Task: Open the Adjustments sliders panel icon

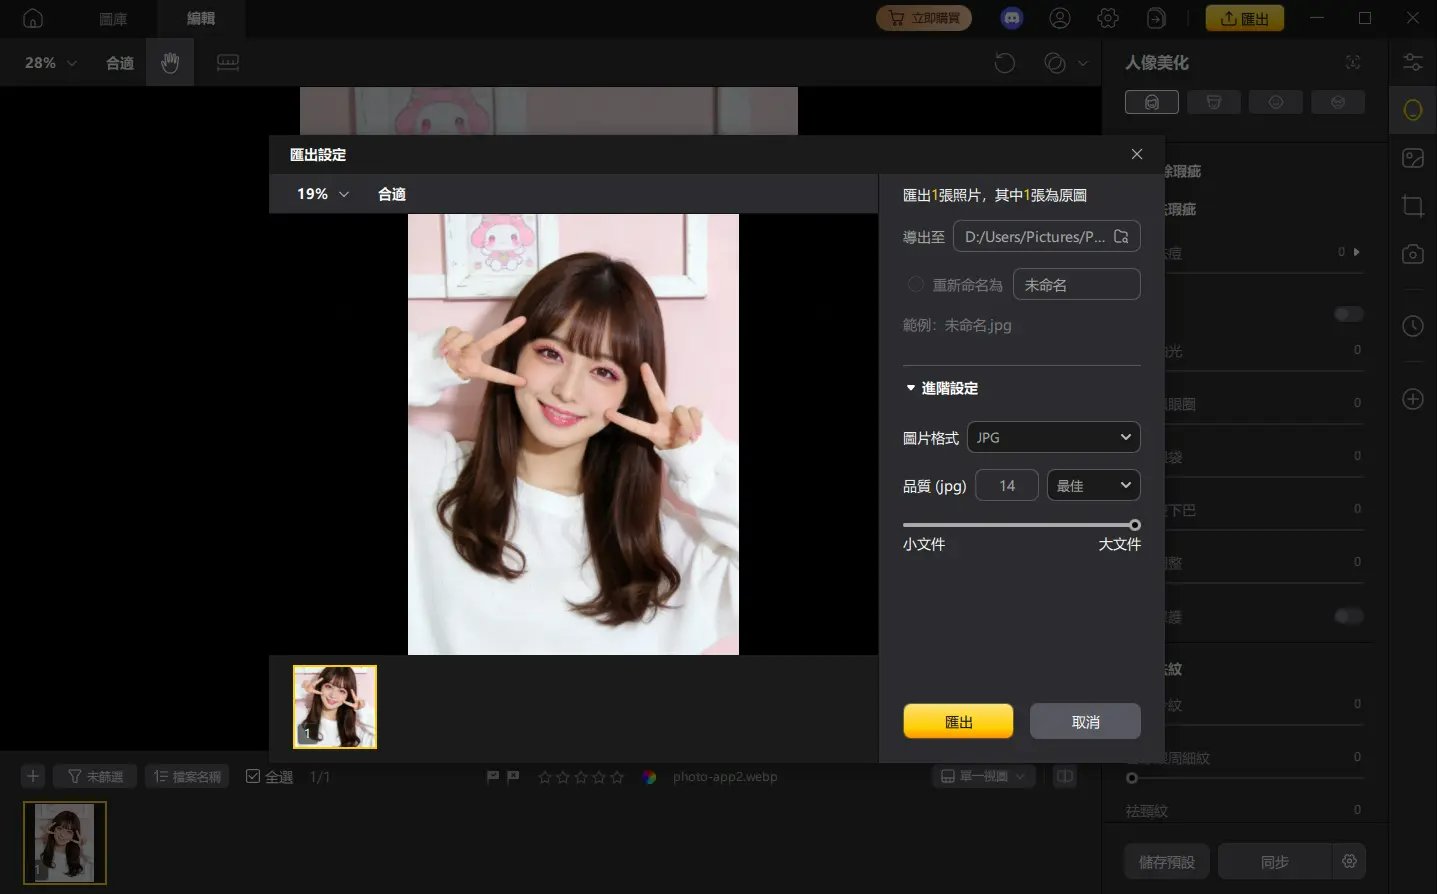Action: 1413,62
